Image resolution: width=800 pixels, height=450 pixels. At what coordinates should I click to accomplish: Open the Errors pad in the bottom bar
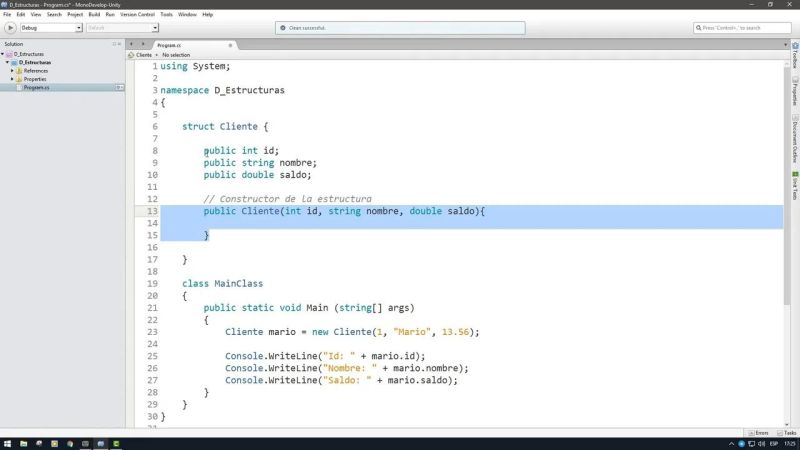759,433
